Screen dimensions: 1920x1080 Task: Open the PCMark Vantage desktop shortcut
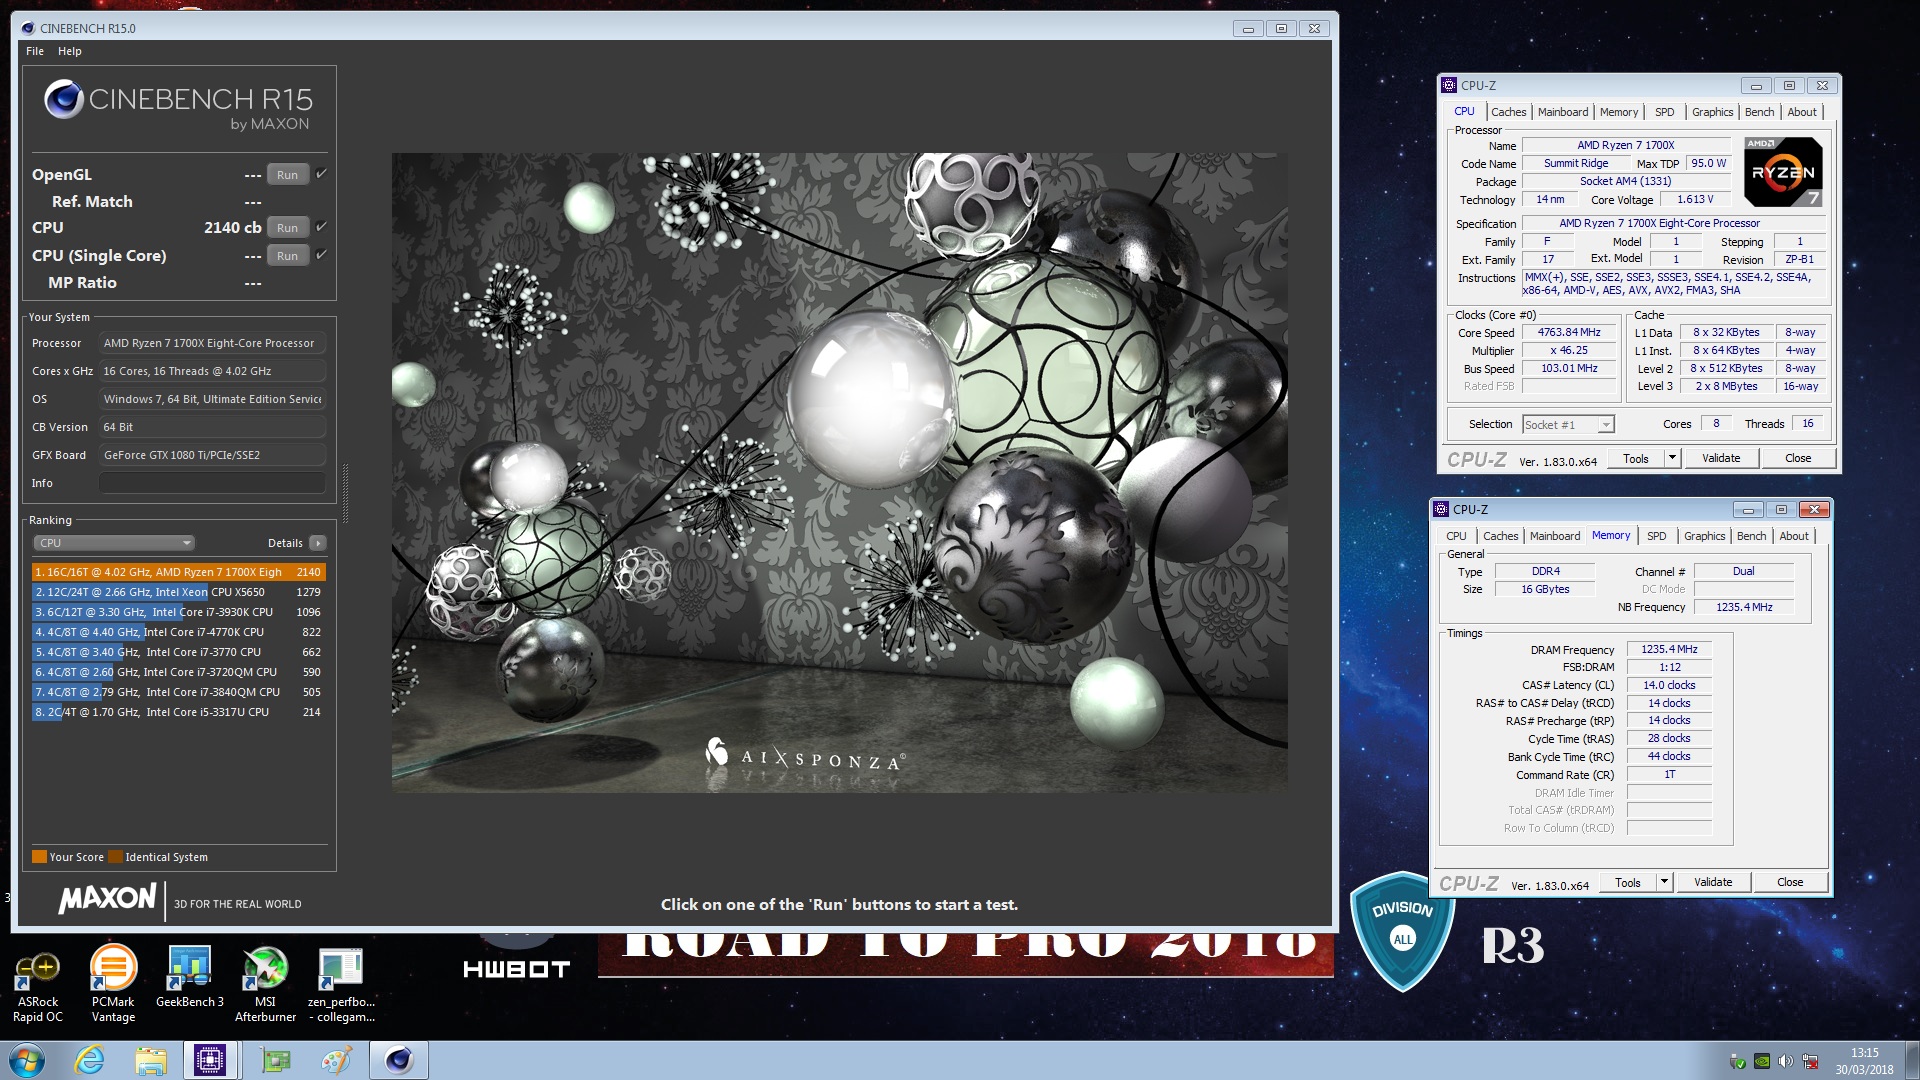click(x=113, y=985)
